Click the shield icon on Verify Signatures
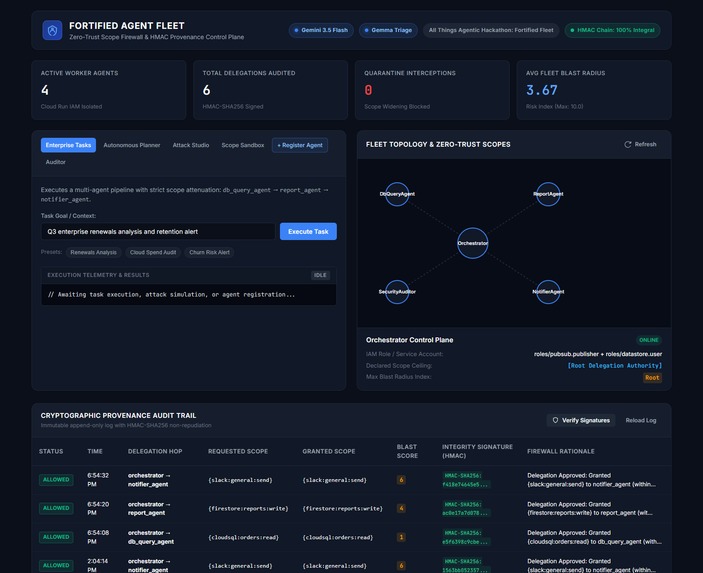703x573 pixels. click(555, 420)
